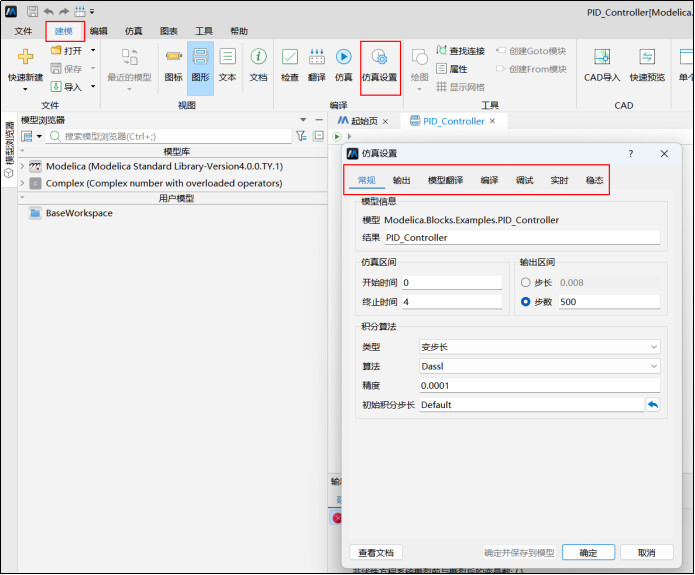
Task: Click the model browser search box
Action: coord(170,136)
